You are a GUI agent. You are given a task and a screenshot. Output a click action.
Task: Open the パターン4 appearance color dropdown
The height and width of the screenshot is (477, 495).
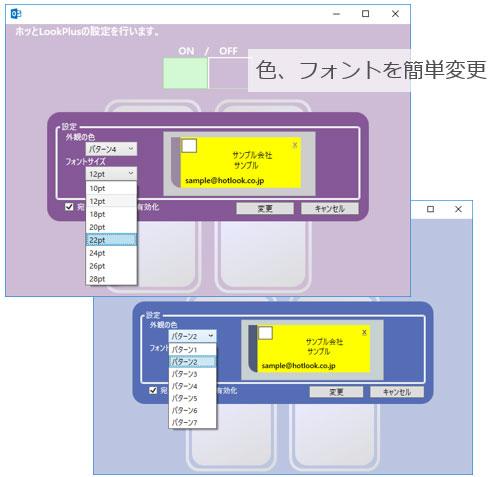(111, 149)
